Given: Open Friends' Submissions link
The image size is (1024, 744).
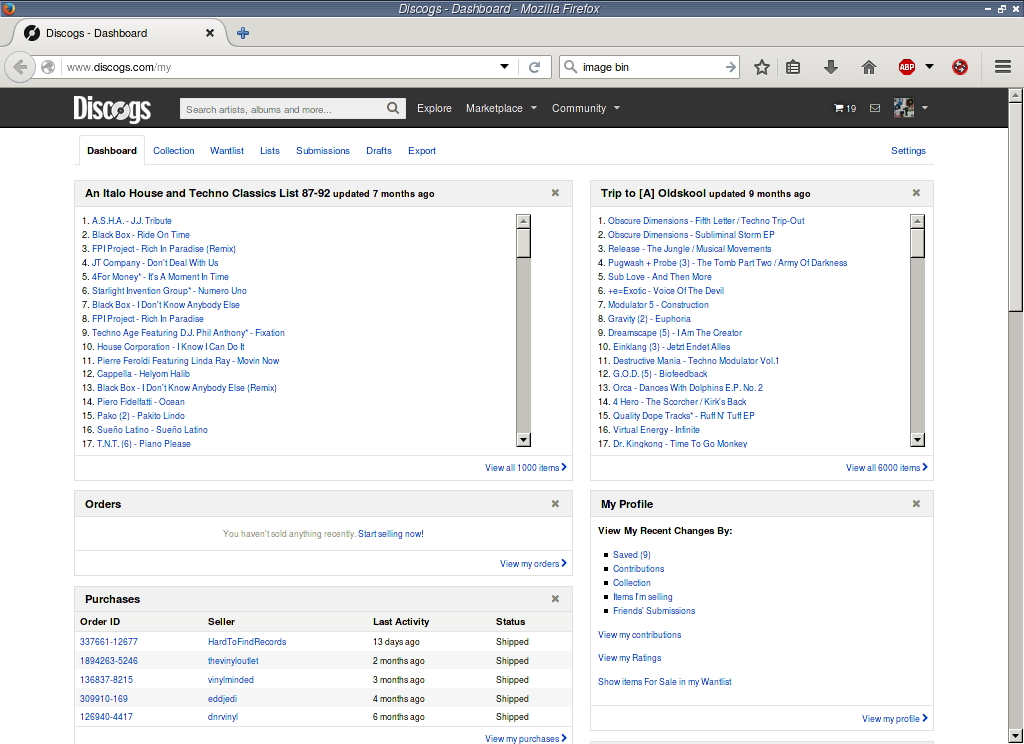Looking at the screenshot, I should [x=654, y=611].
